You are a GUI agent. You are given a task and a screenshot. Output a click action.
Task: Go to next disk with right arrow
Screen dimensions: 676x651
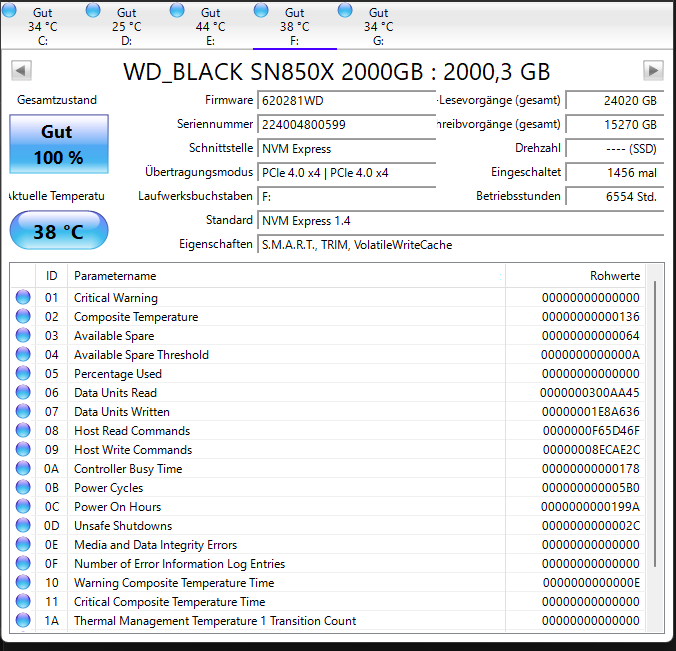(x=653, y=70)
